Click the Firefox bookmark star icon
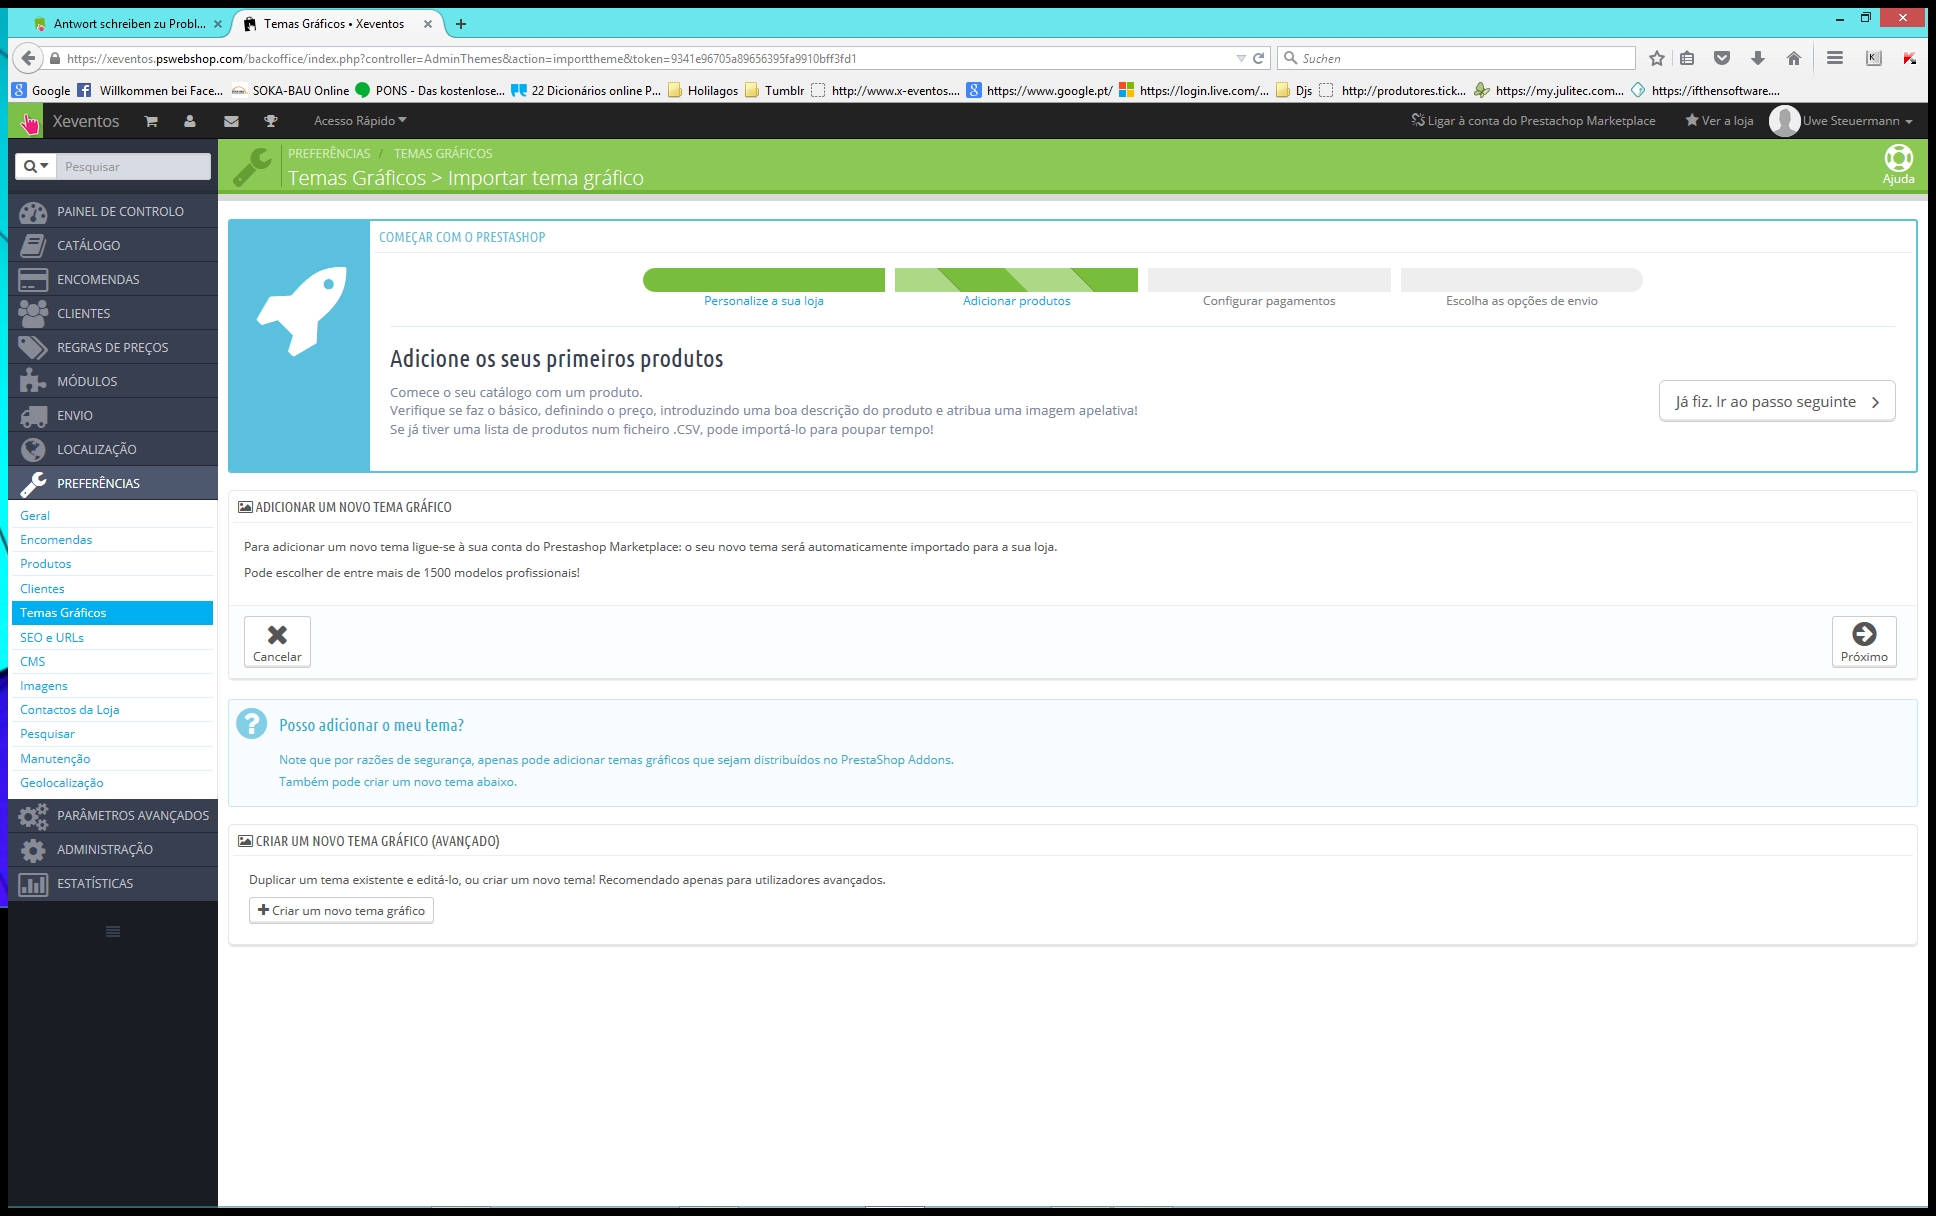 click(x=1657, y=58)
